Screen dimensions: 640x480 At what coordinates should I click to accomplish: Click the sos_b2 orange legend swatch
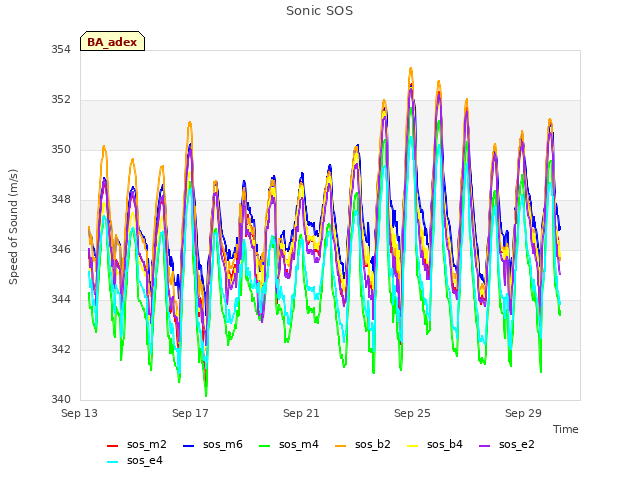pos(340,446)
